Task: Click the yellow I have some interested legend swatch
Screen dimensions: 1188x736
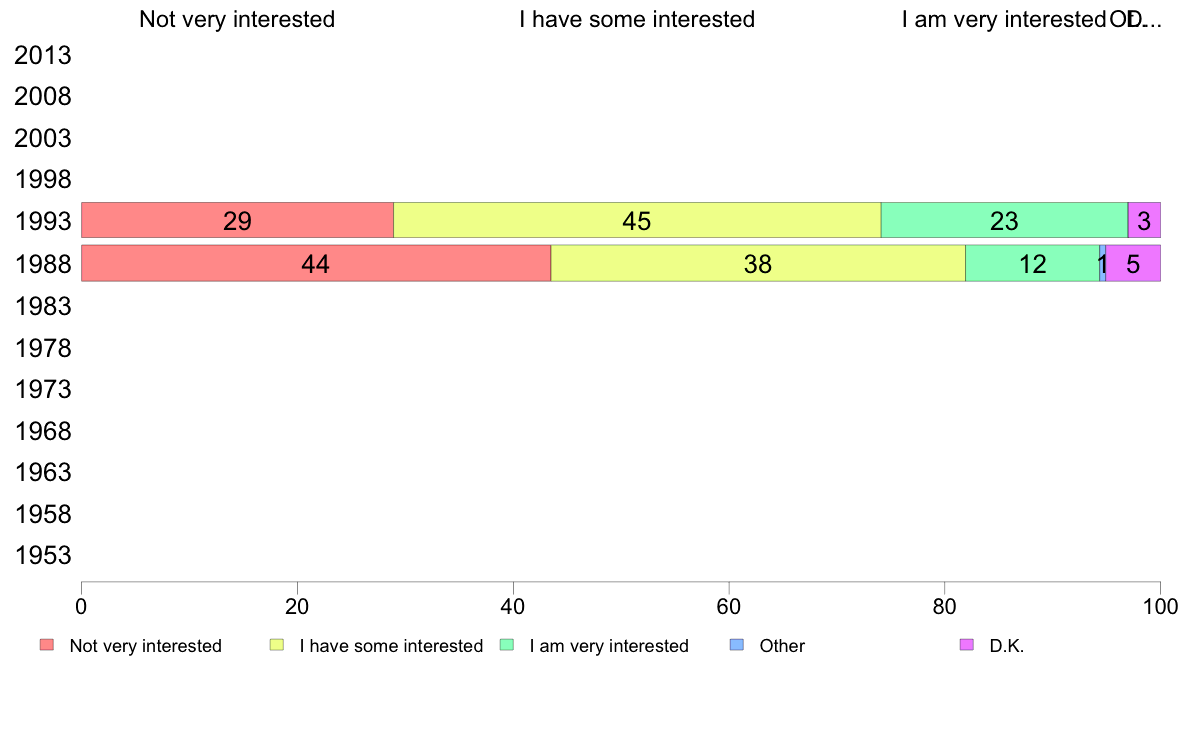Action: coord(277,645)
